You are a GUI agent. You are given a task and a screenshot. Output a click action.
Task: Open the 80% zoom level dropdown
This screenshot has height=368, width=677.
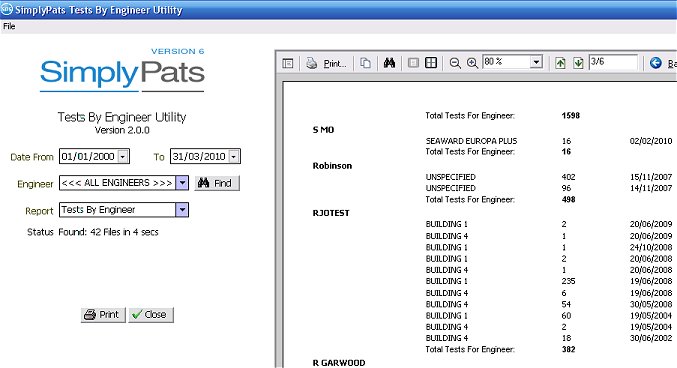[x=536, y=62]
